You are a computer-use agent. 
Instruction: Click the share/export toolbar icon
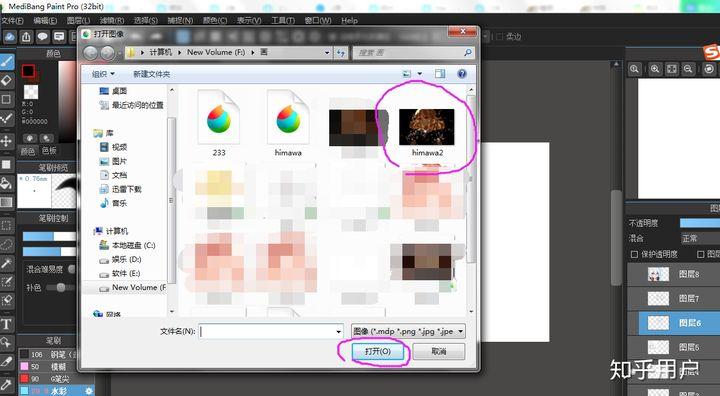pos(26,37)
